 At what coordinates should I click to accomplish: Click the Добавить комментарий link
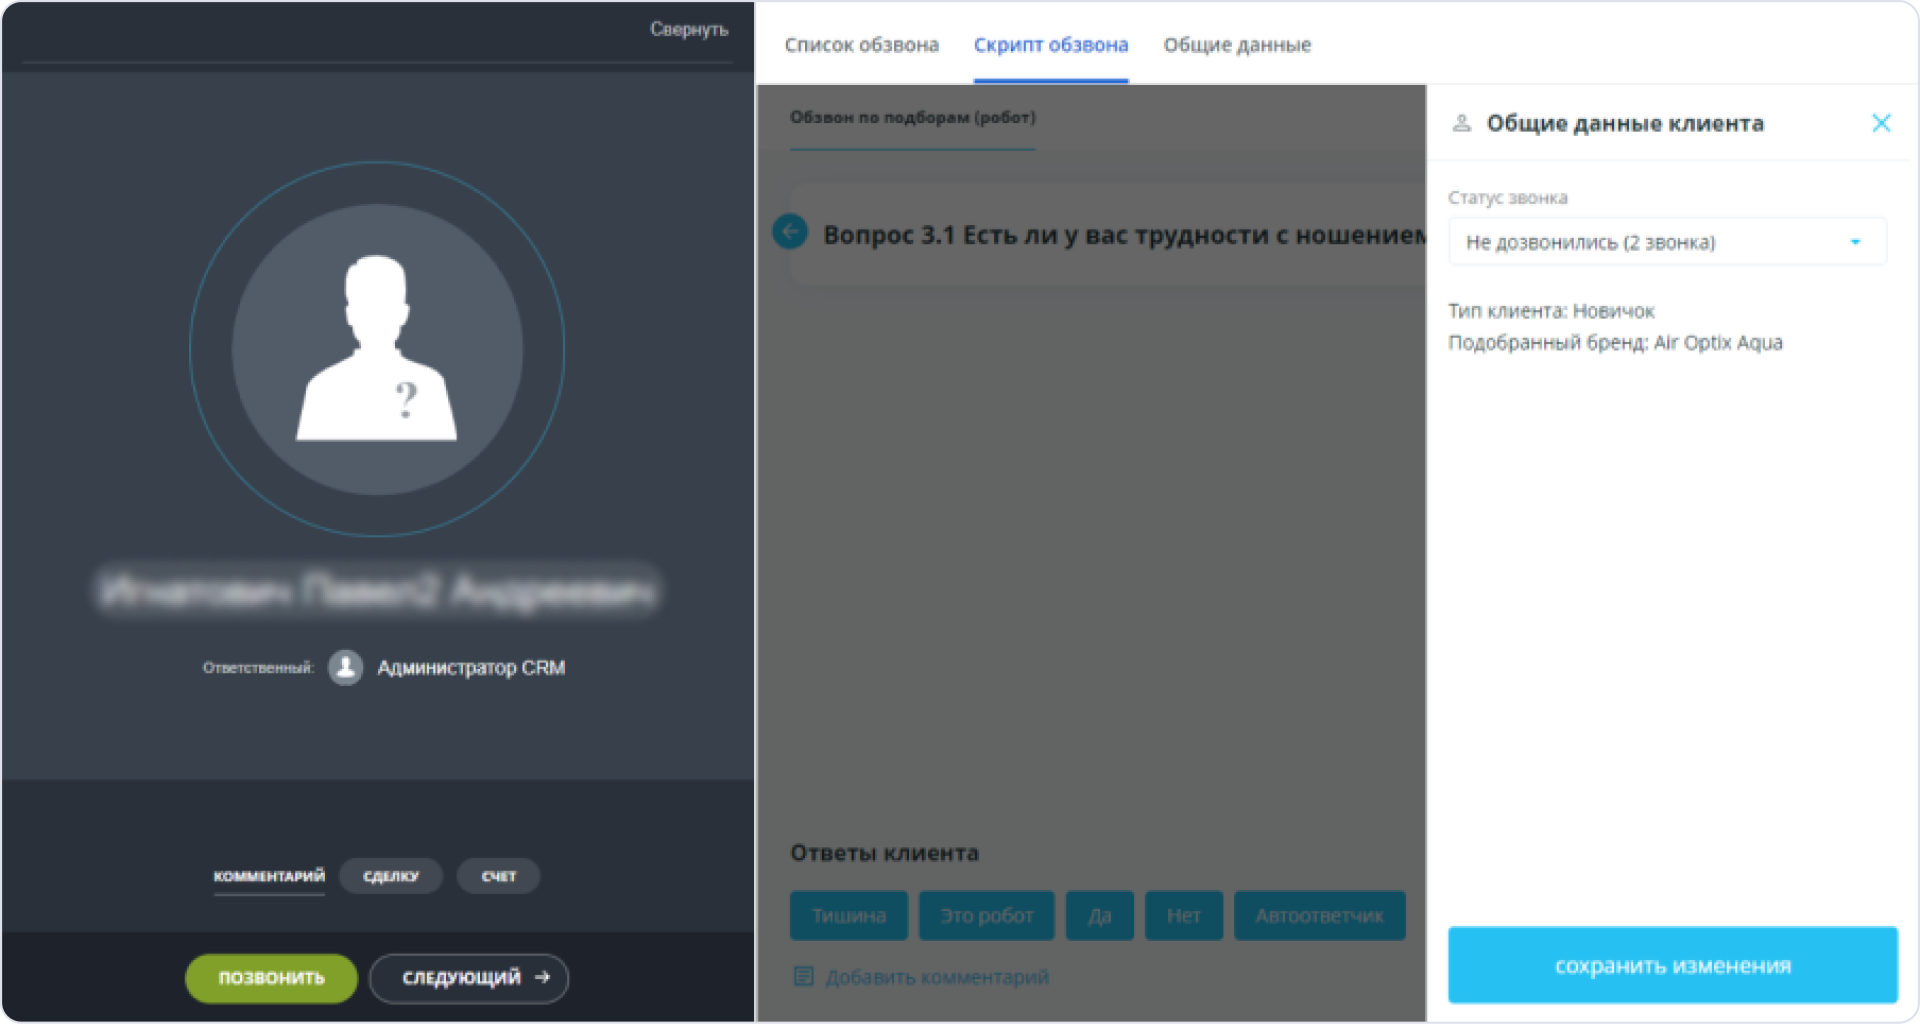[937, 977]
